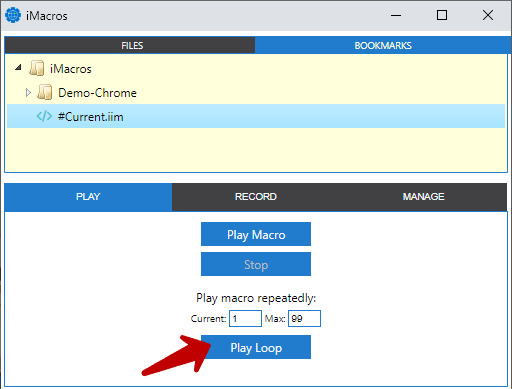This screenshot has height=389, width=512.
Task: Start the Play Loop button
Action: pyautogui.click(x=256, y=347)
